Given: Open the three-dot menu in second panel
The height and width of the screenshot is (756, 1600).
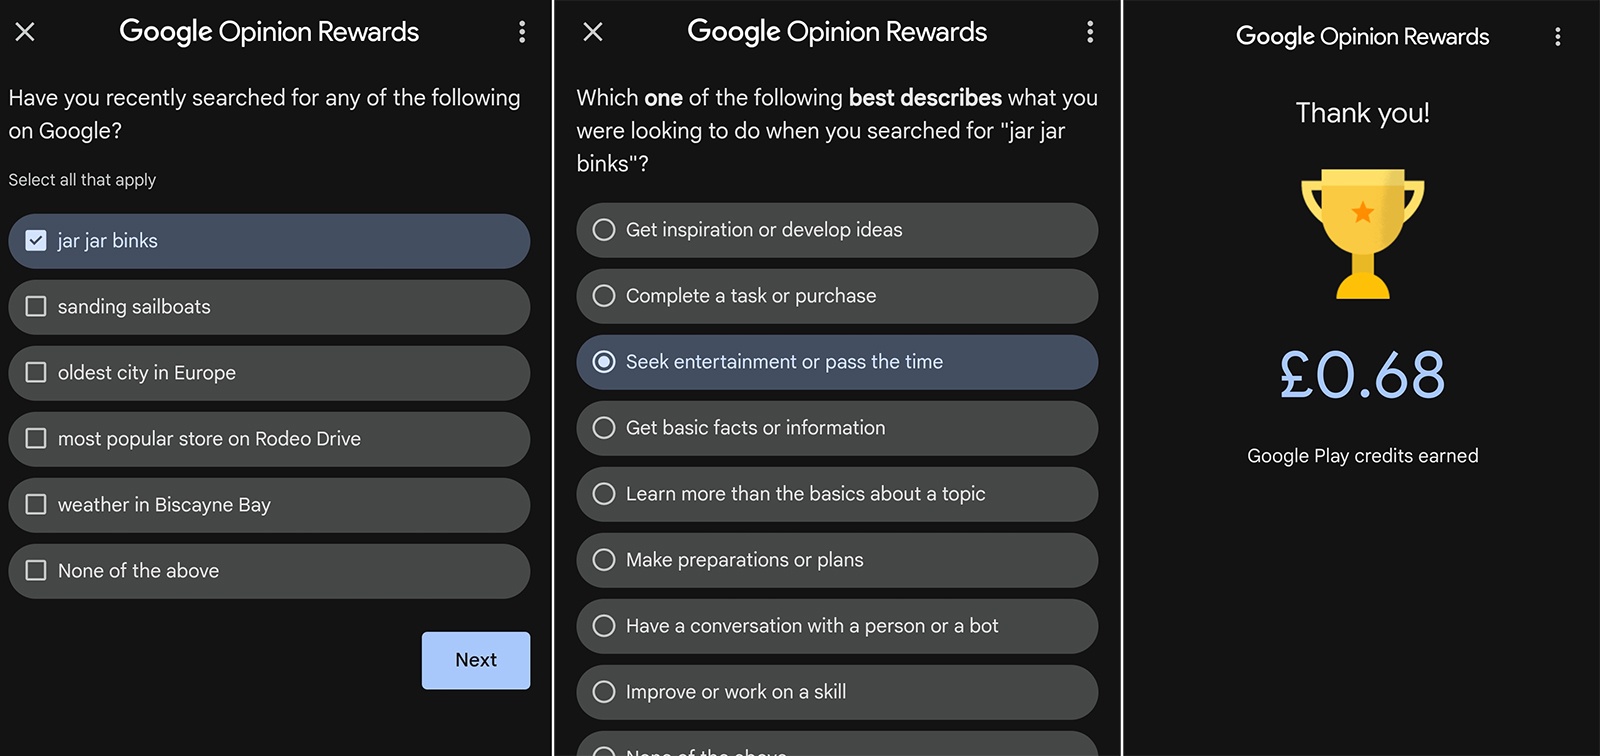Looking at the screenshot, I should pyautogui.click(x=1090, y=32).
